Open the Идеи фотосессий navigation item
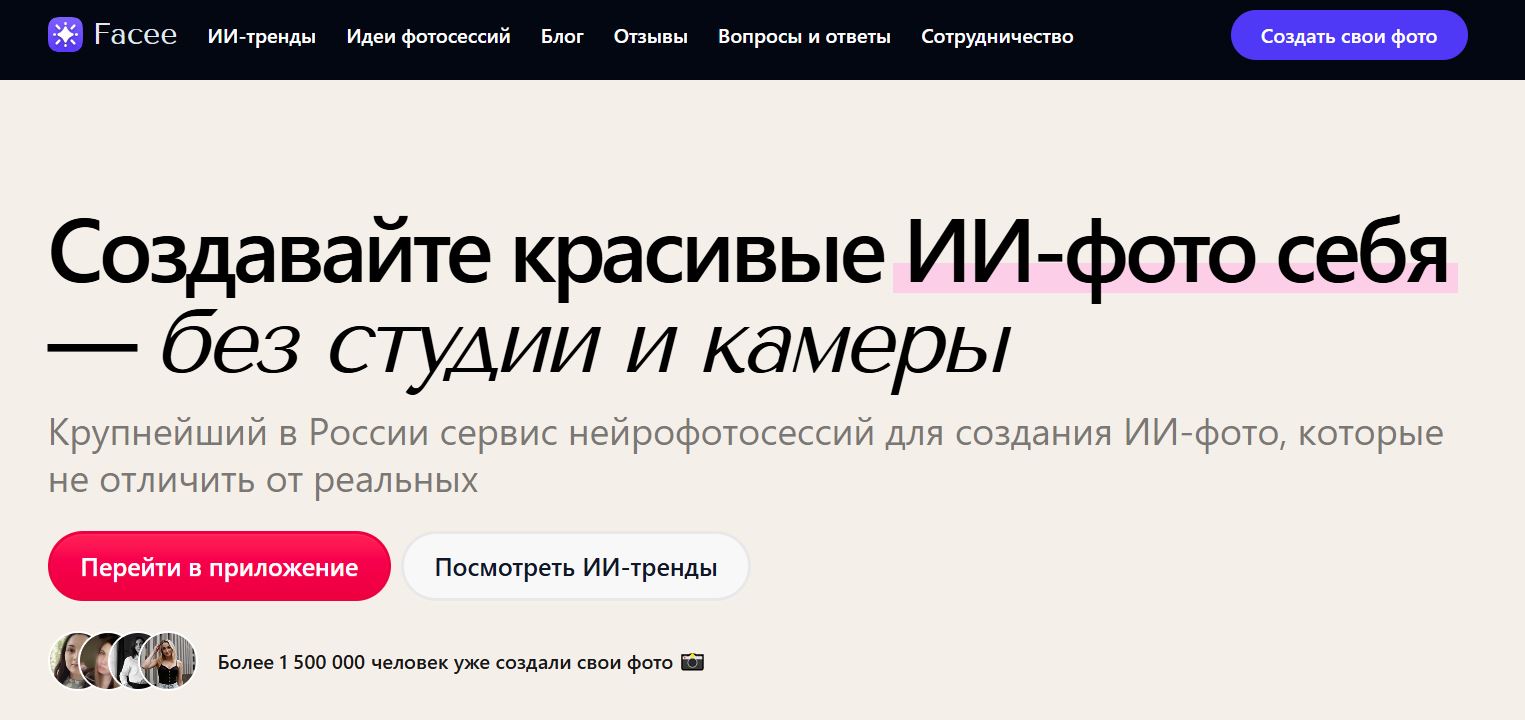 point(428,36)
